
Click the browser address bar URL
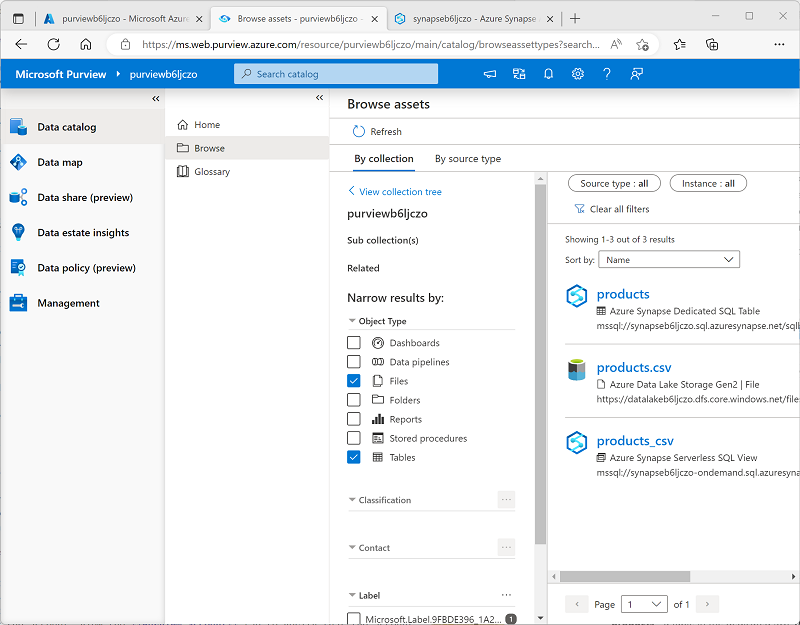click(371, 45)
